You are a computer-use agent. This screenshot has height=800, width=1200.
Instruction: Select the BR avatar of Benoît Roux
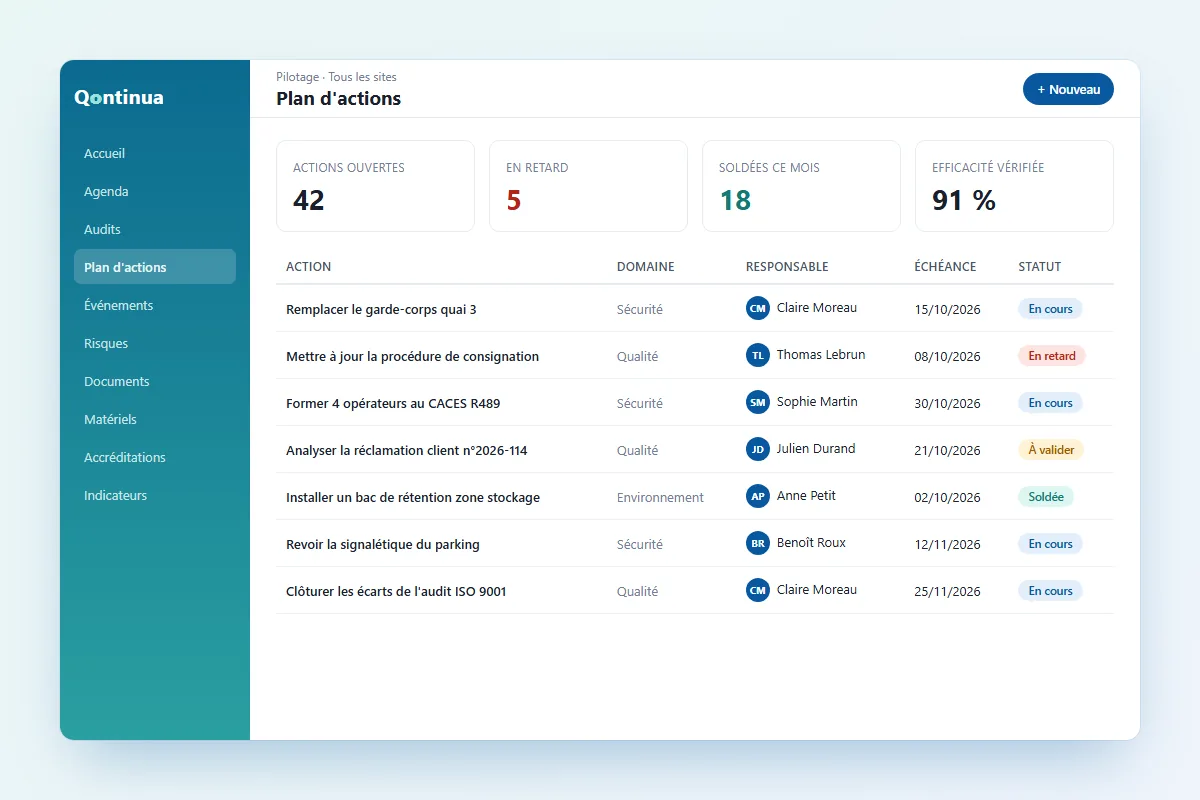(x=758, y=543)
